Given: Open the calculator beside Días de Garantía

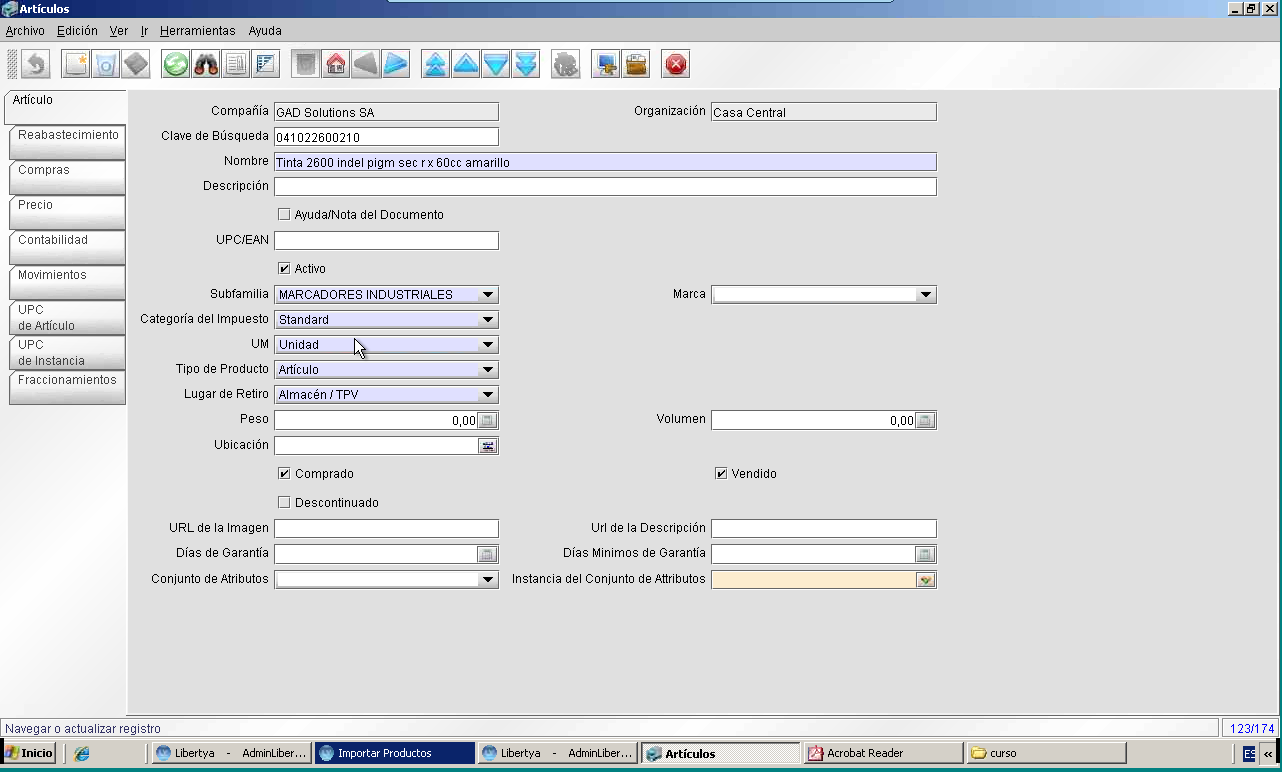Looking at the screenshot, I should coord(488,554).
